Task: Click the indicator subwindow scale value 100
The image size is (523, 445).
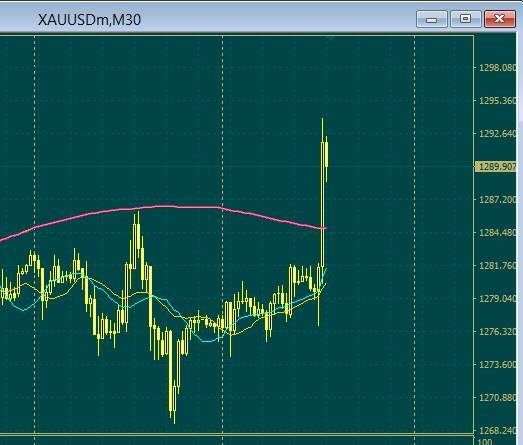Action: [x=486, y=442]
